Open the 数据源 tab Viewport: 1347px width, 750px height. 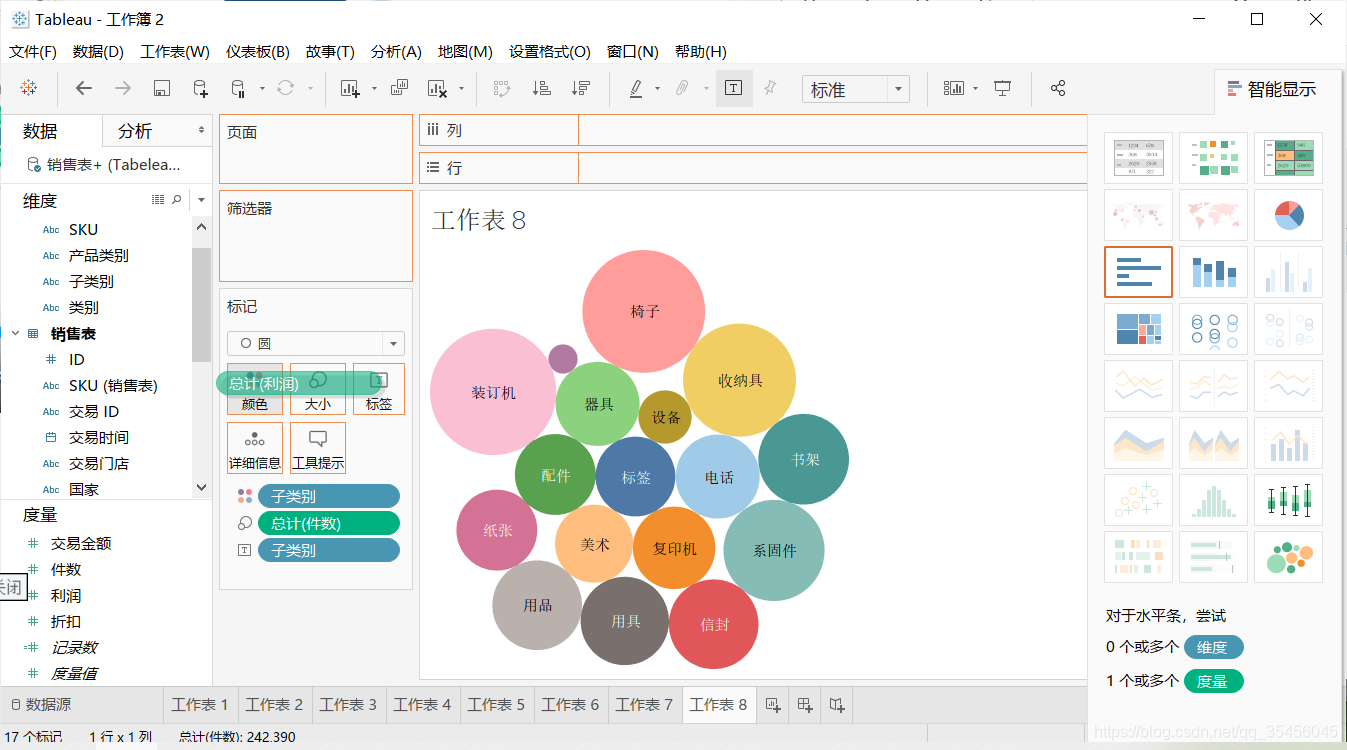[x=40, y=704]
